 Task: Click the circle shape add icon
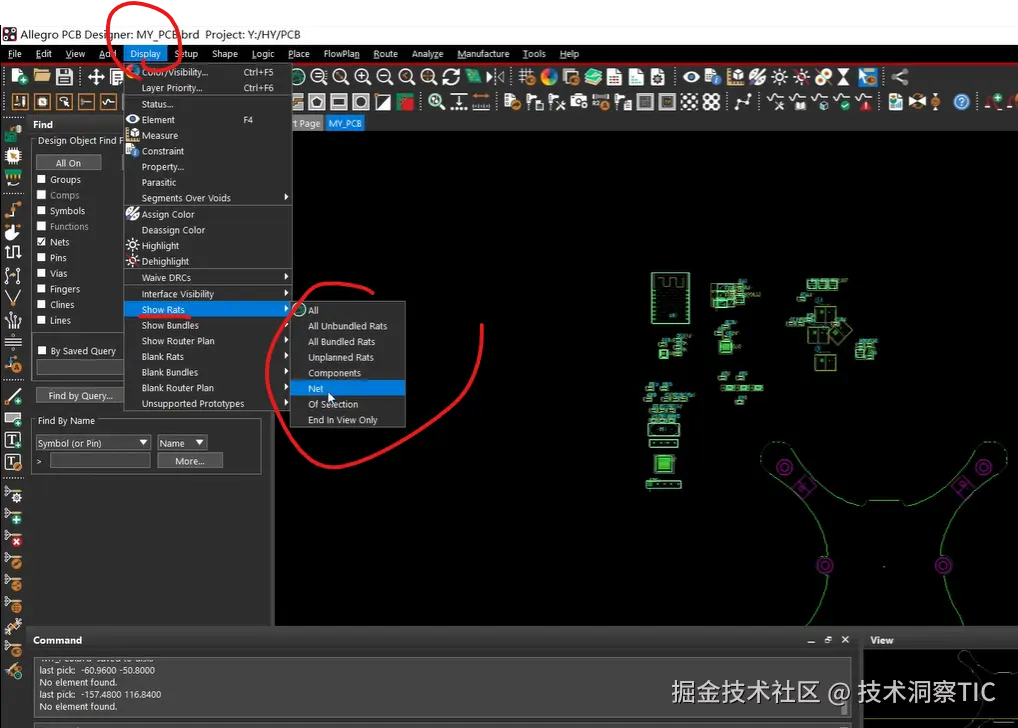click(x=361, y=102)
